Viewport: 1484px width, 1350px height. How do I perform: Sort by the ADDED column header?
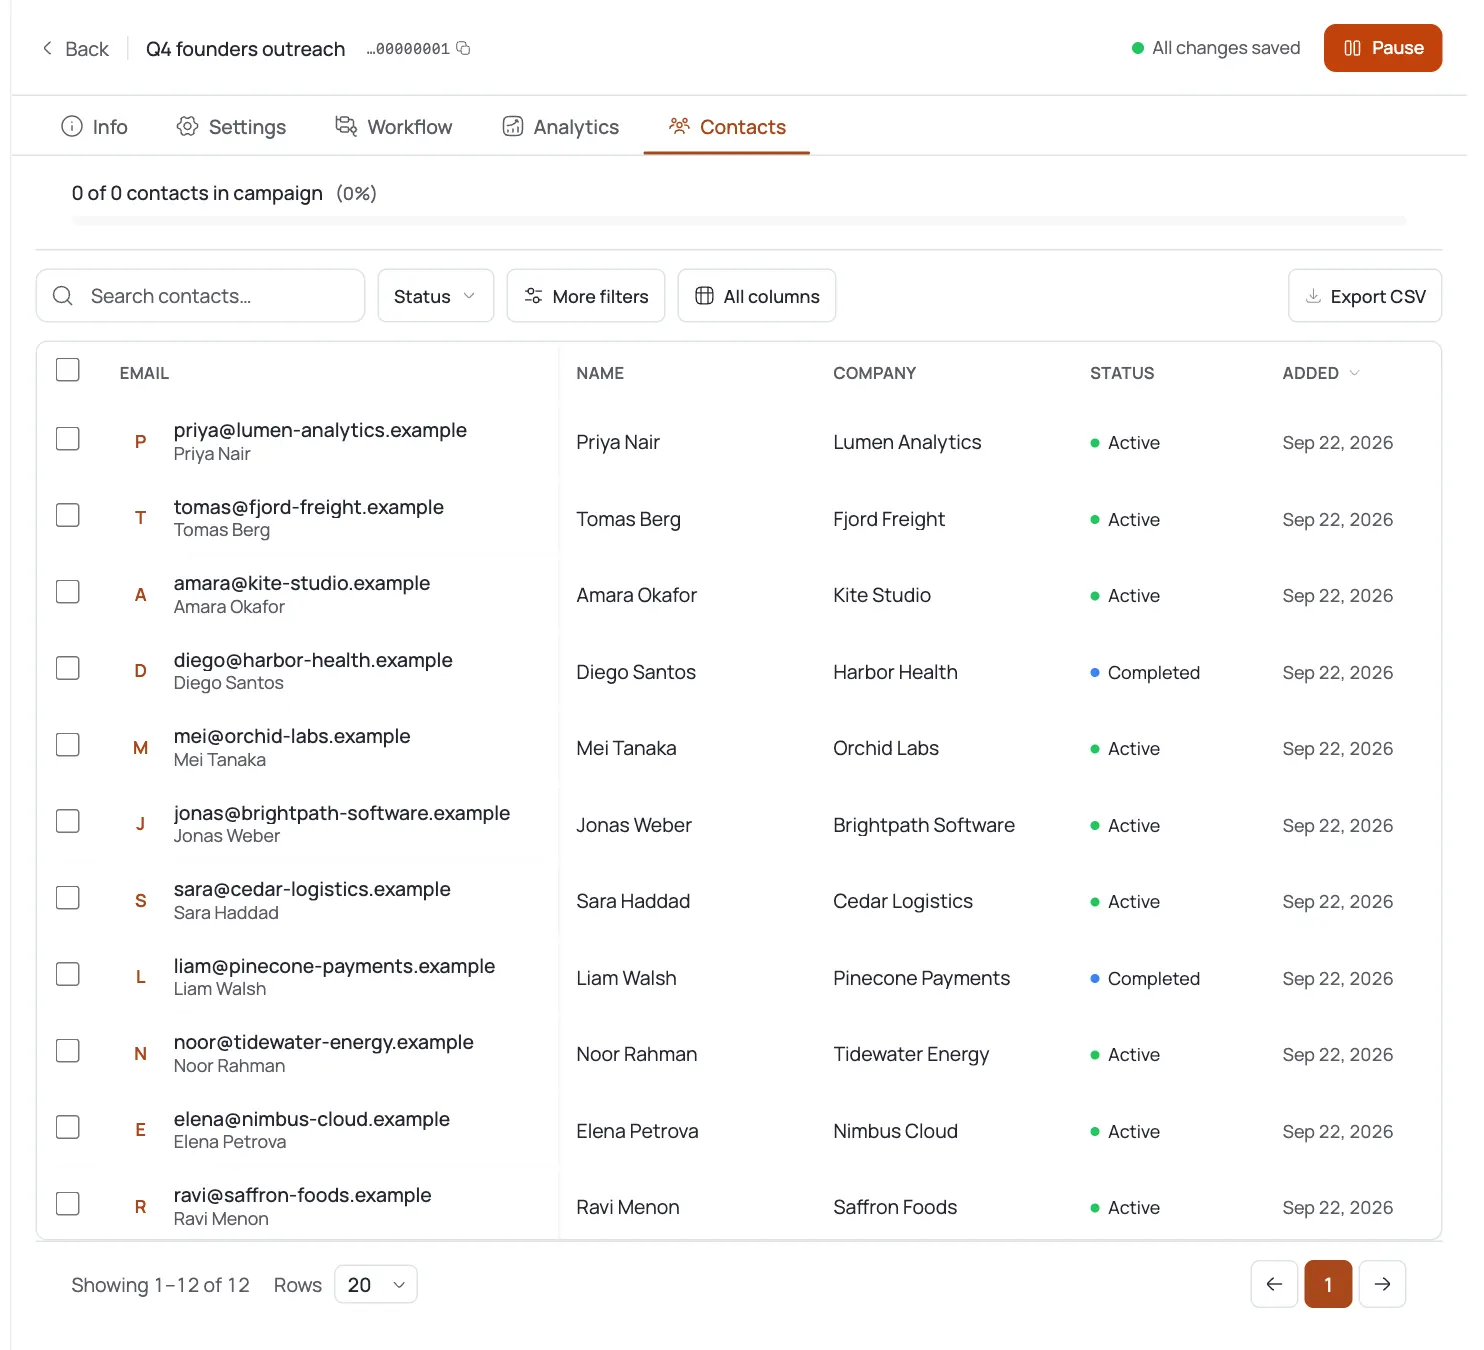coord(1320,373)
